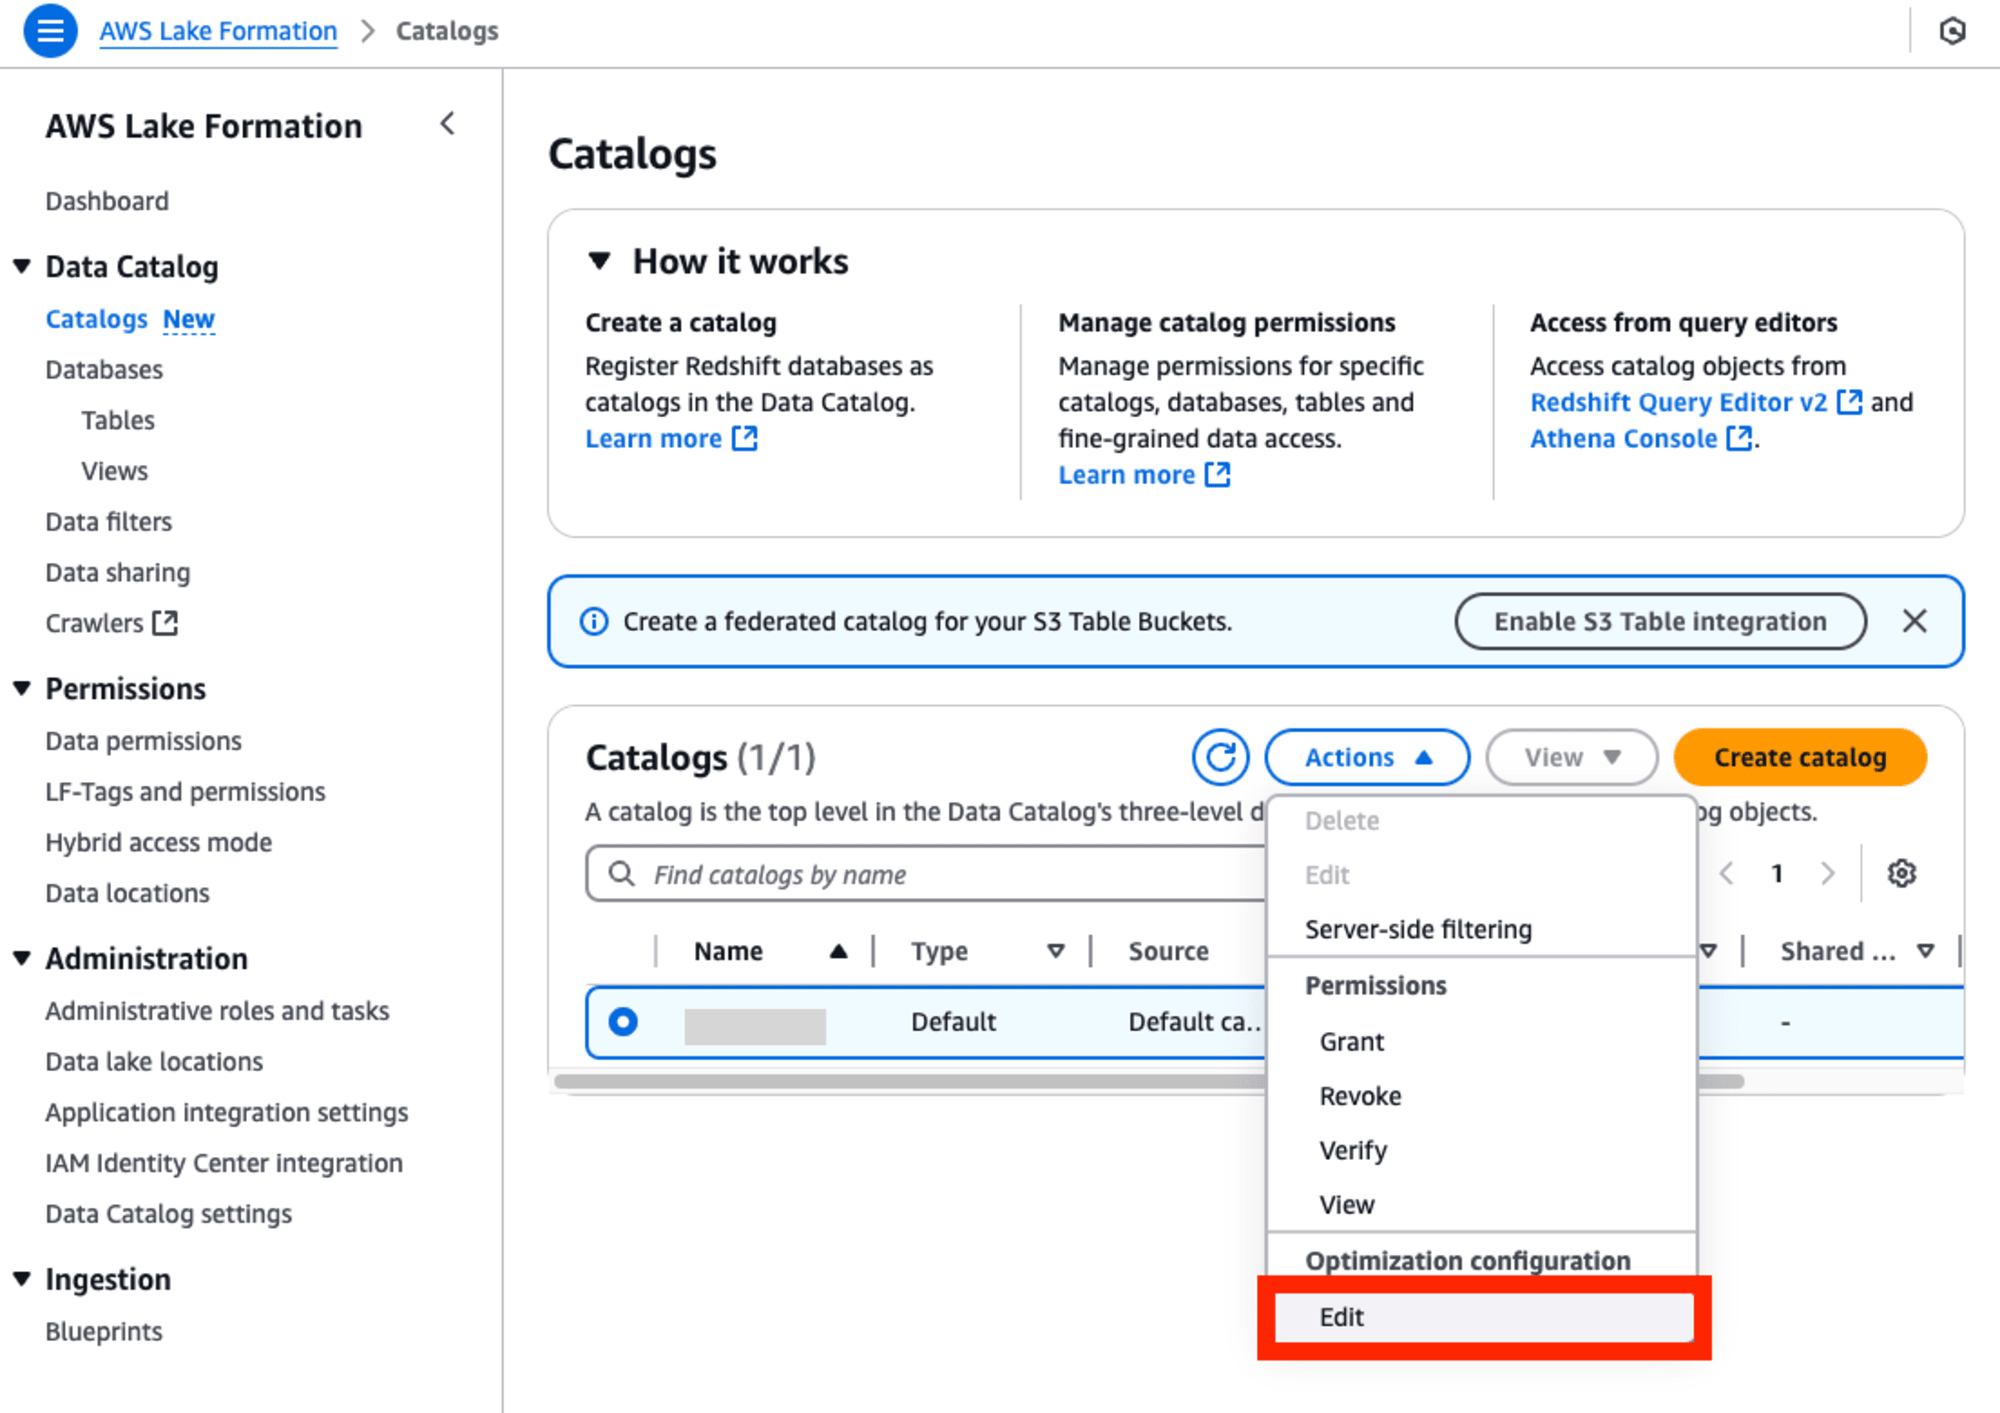Screen dimensions: 2000x1413
Task: Click the search magnifier icon in the catalog filter
Action: tap(621, 873)
